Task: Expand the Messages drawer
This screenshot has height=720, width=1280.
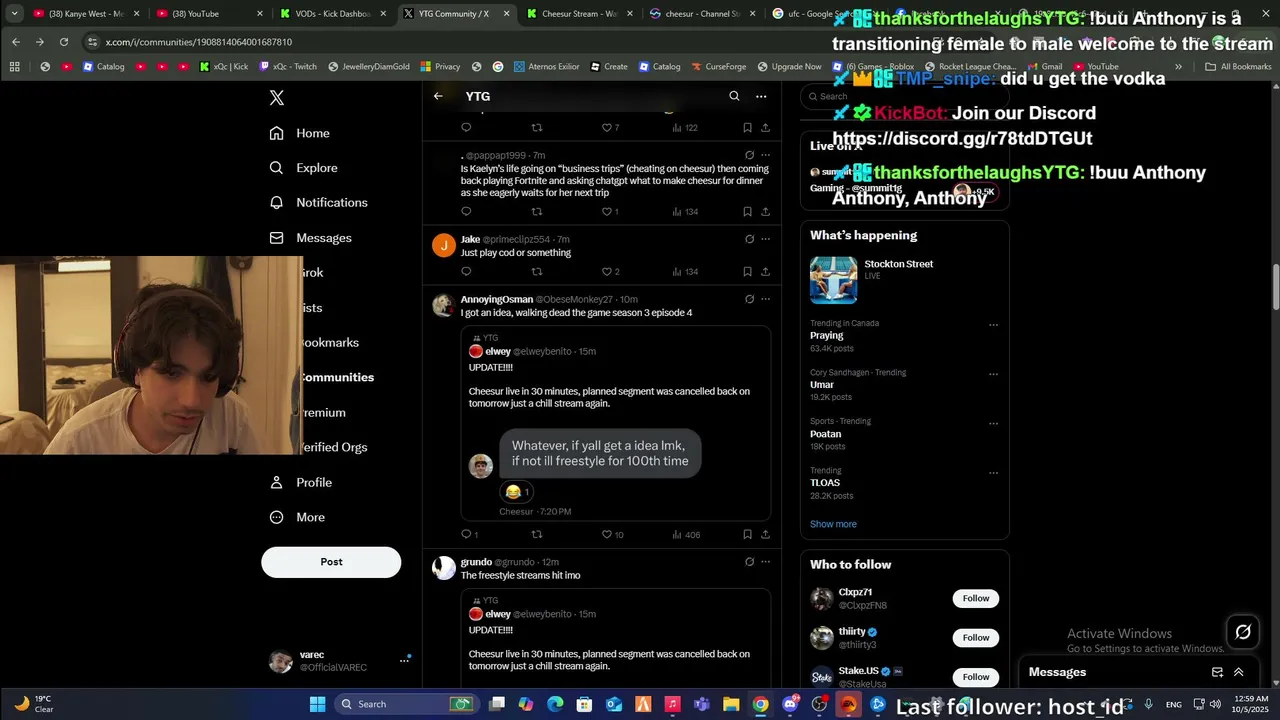Action: 1238,672
